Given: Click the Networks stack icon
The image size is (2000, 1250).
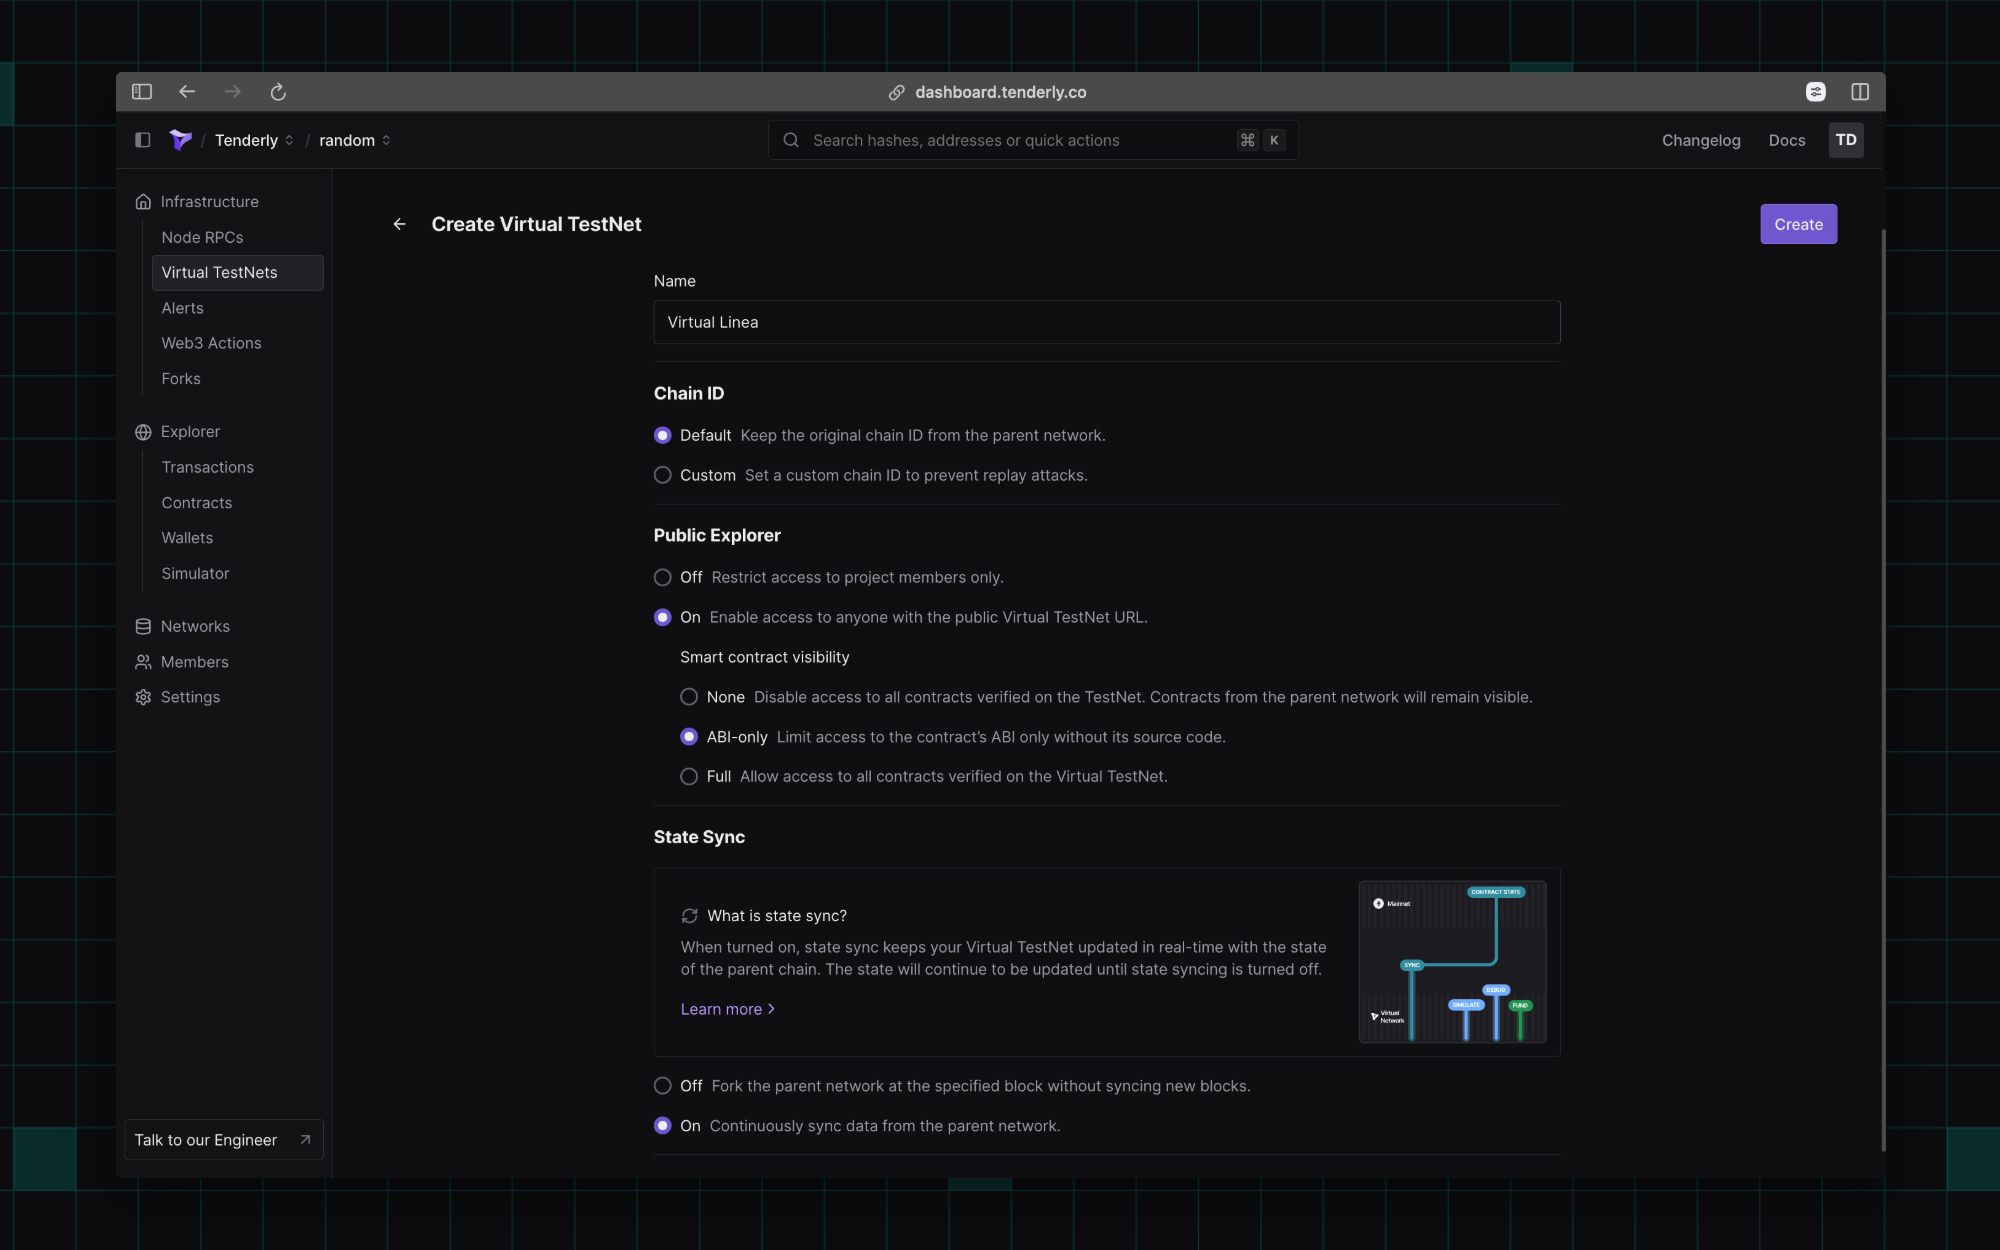Looking at the screenshot, I should pyautogui.click(x=143, y=625).
